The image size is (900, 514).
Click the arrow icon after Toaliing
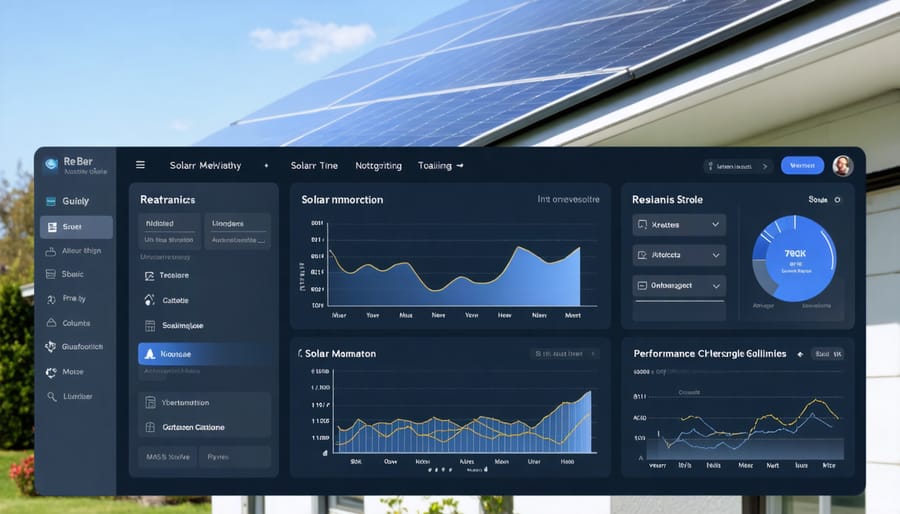[x=460, y=166]
